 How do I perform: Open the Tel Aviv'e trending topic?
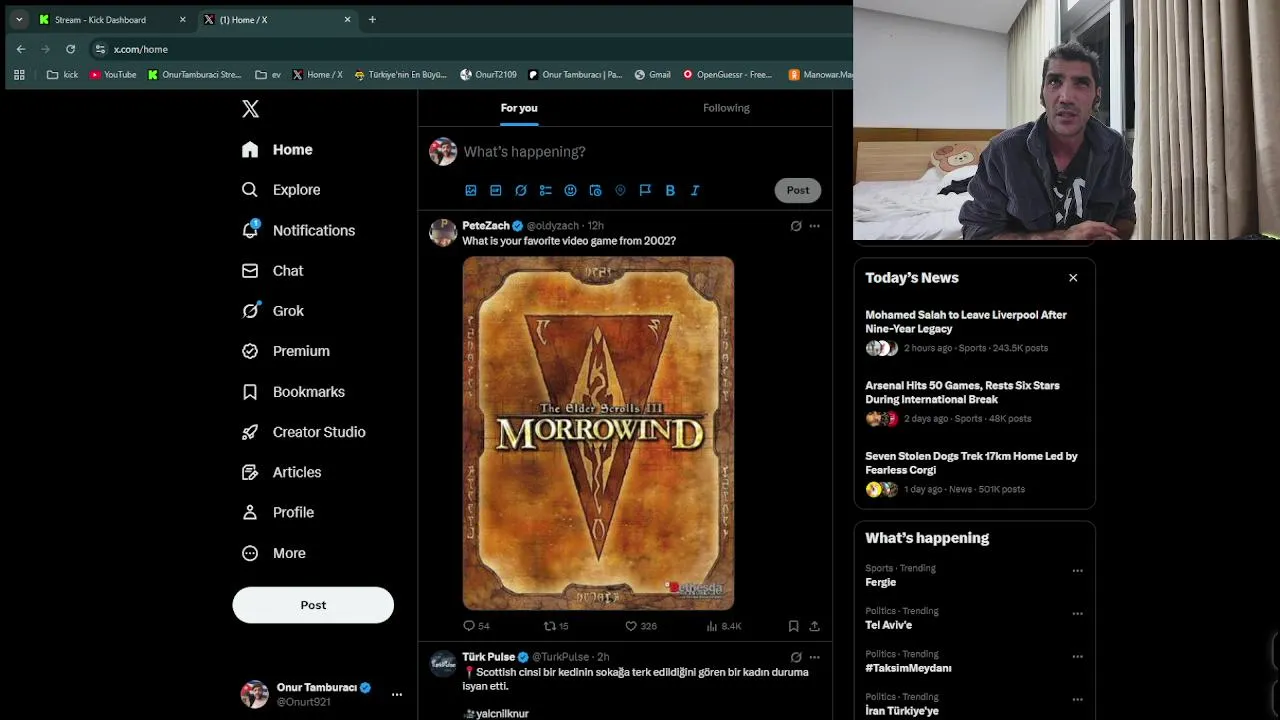pos(888,625)
